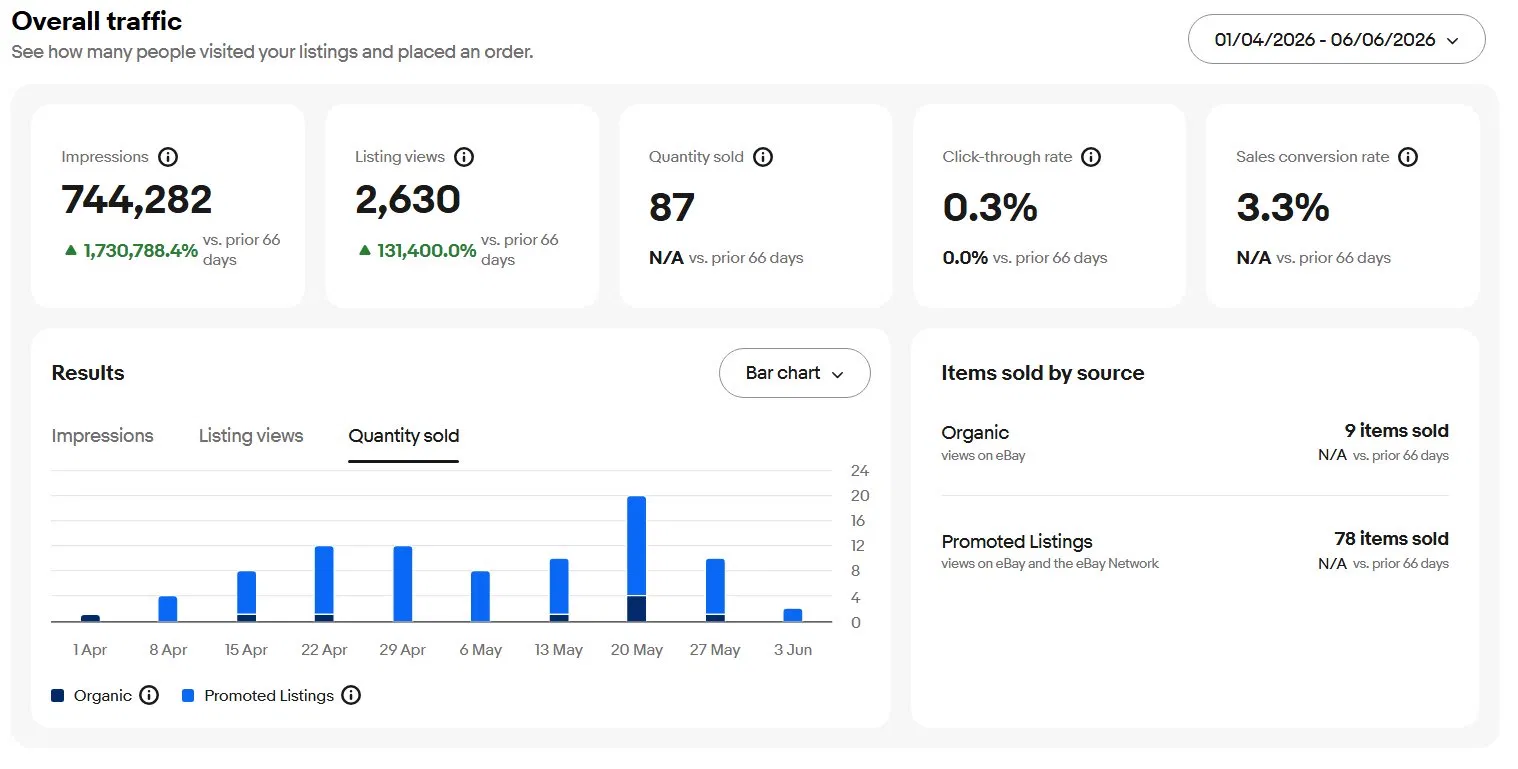Click the 3 Jun bar in chart
The image size is (1518, 769).
793,615
